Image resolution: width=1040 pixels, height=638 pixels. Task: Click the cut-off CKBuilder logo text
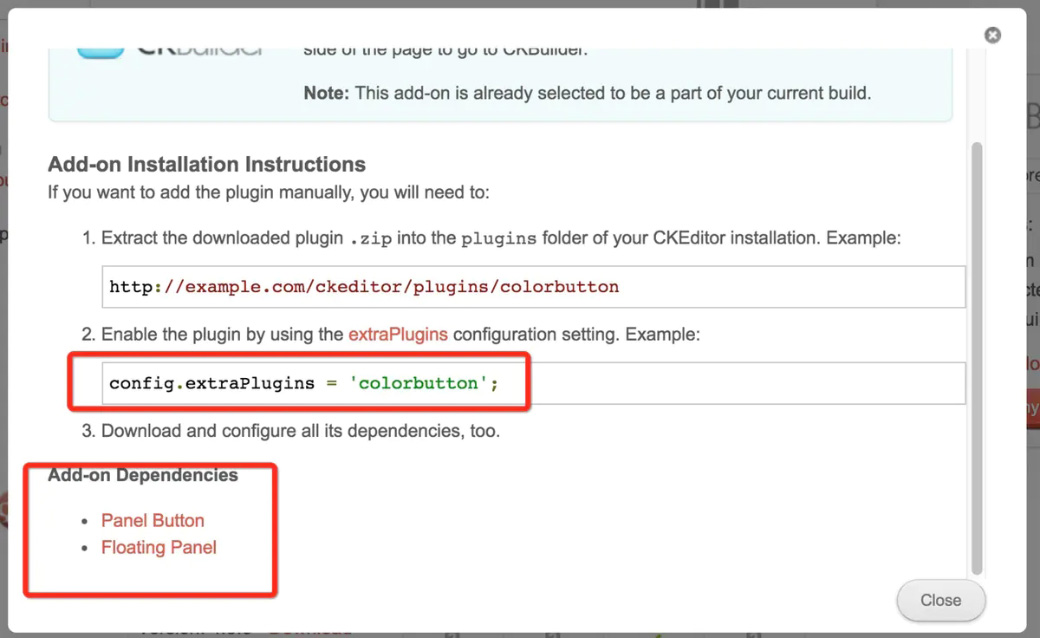[x=200, y=49]
